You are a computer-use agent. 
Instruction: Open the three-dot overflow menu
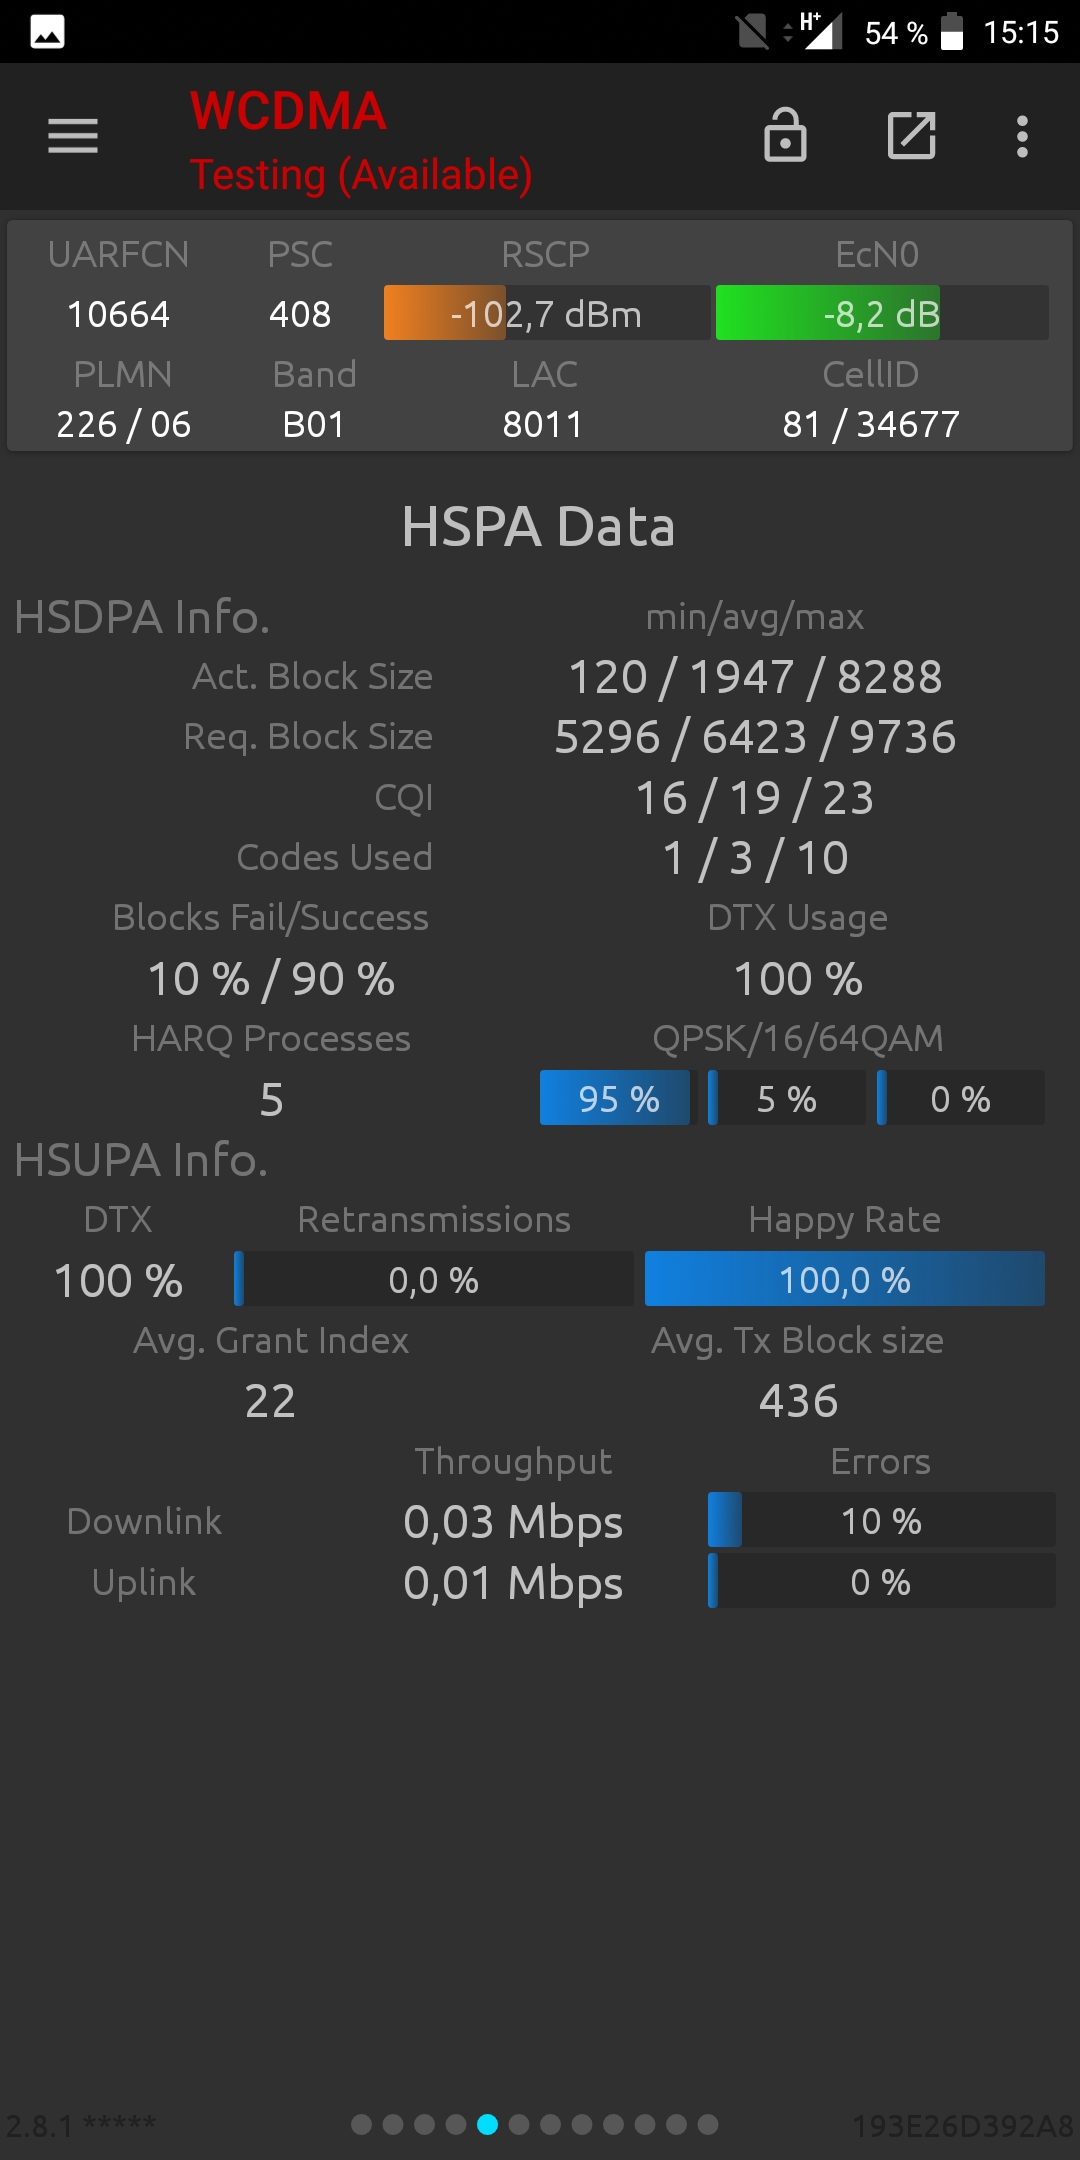pyautogui.click(x=1022, y=136)
